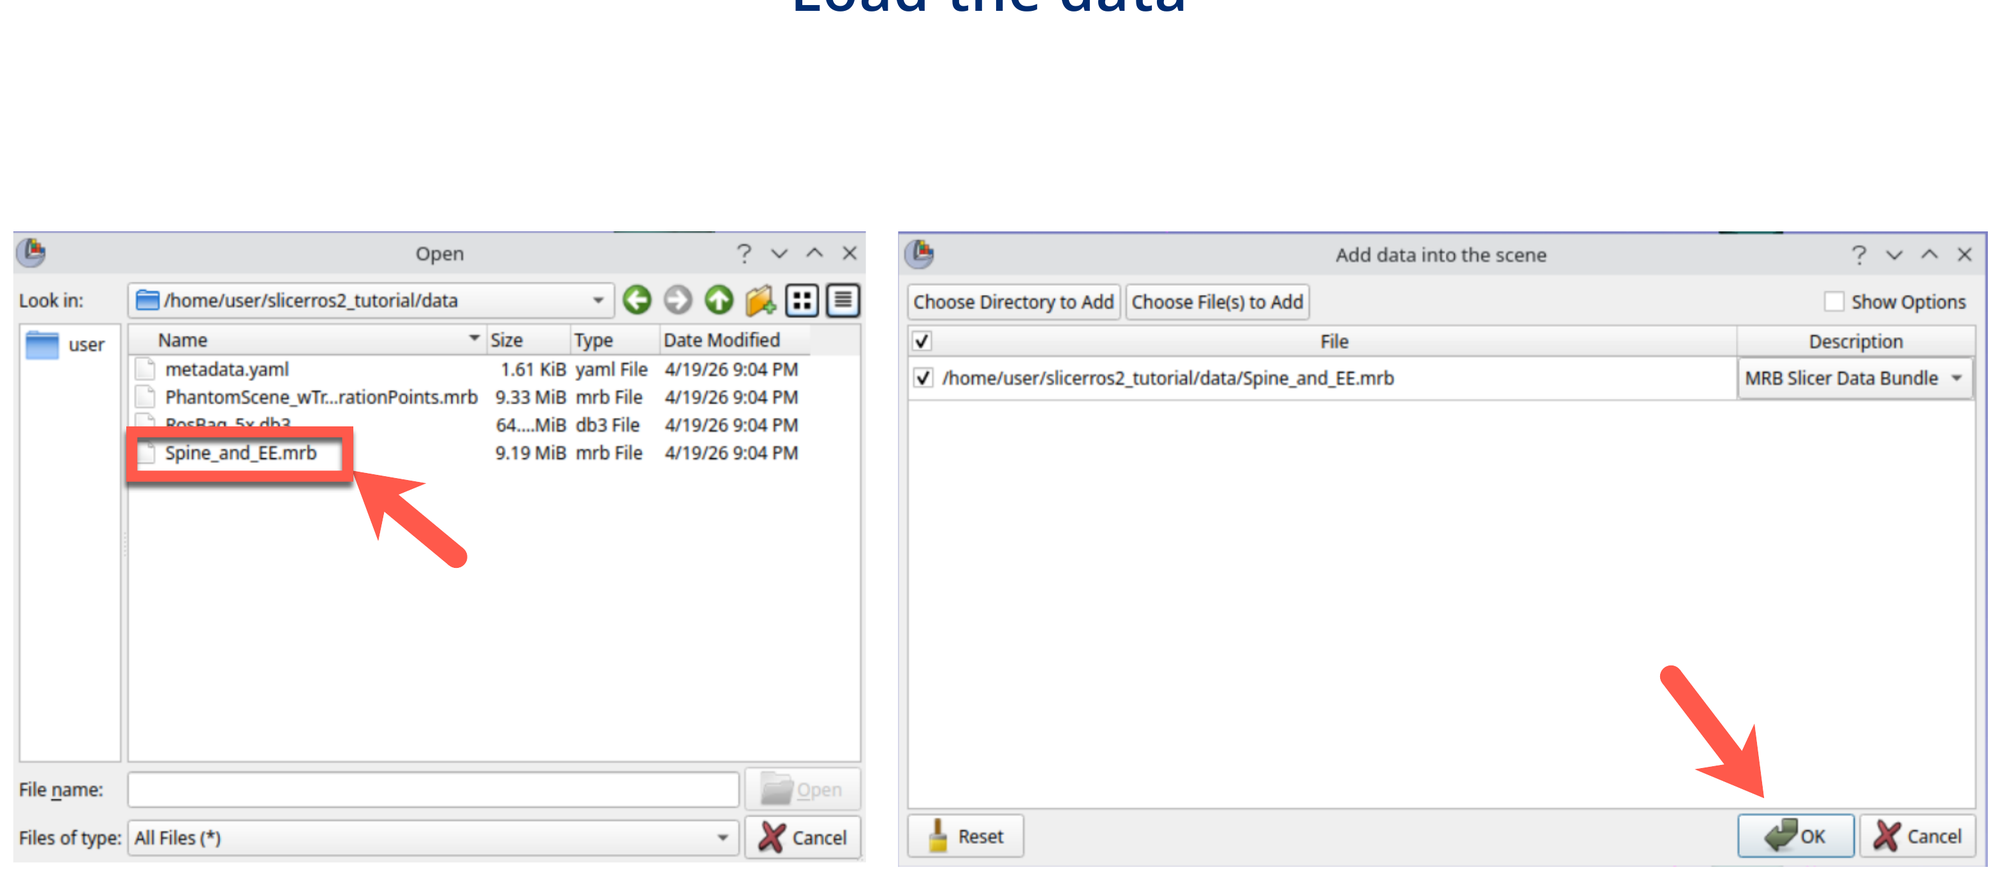Viewport: 2000px width, 879px height.
Task: Click the db3 File type cell
Action: click(607, 425)
